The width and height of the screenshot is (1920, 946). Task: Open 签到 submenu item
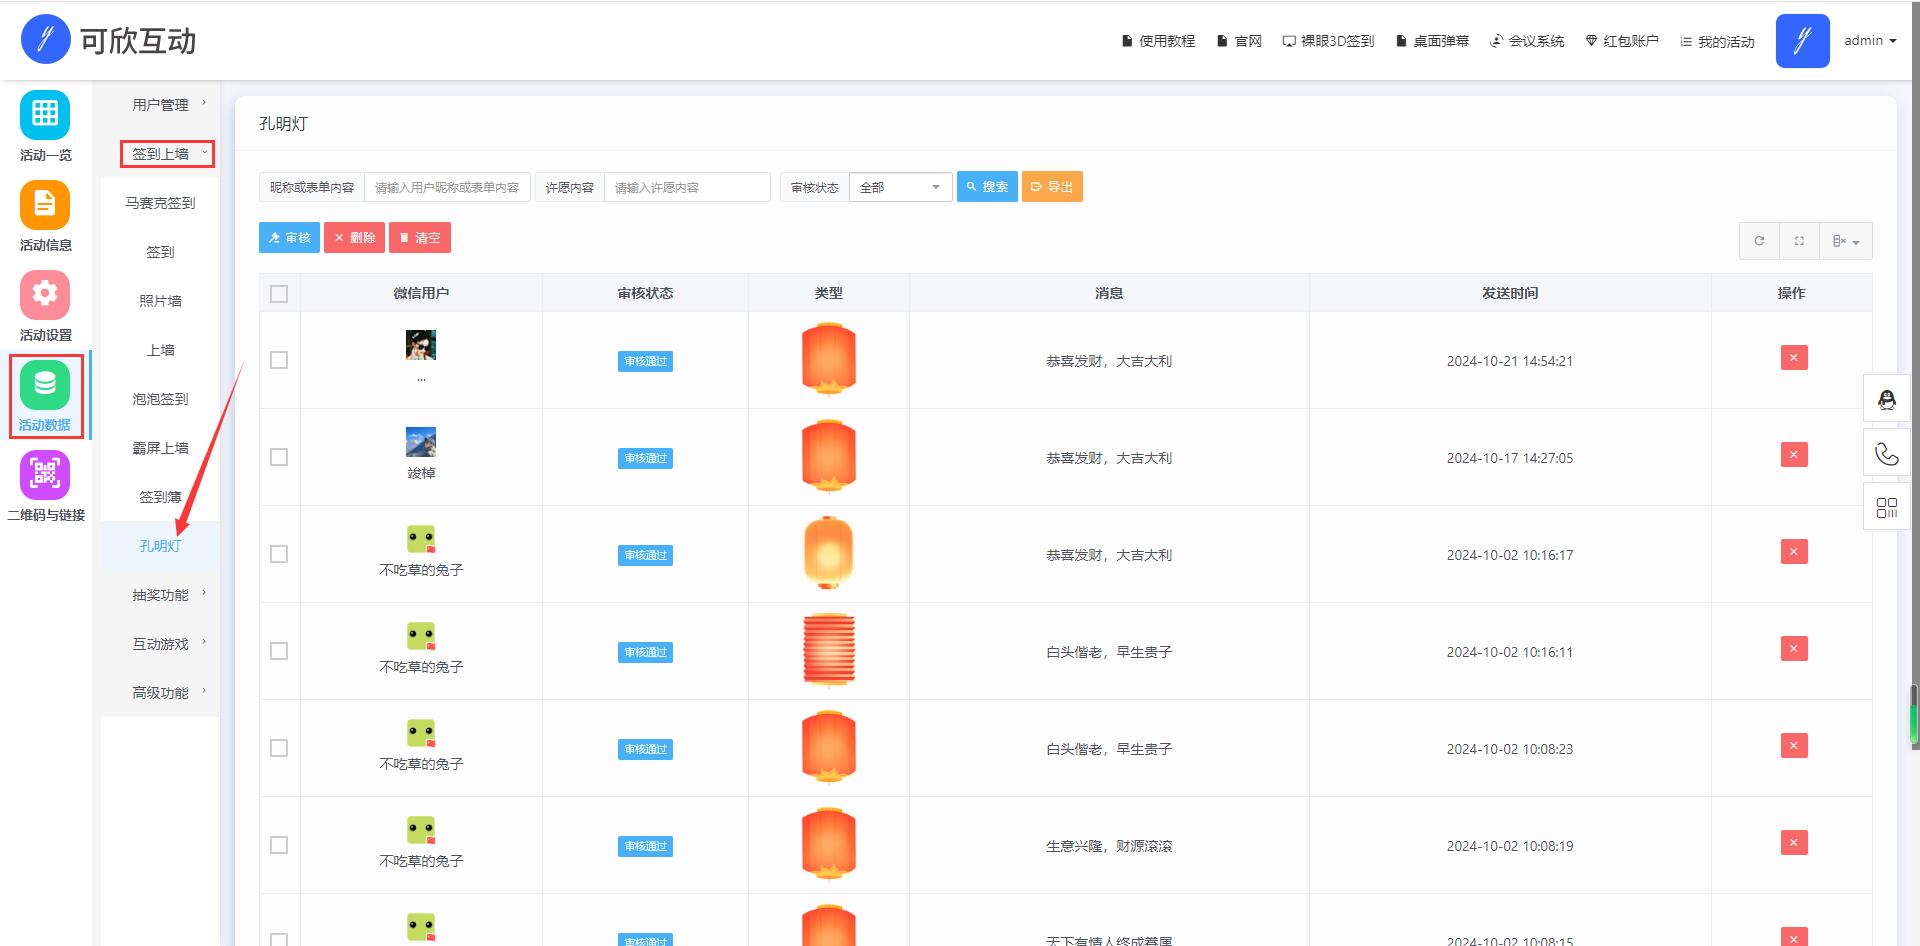point(160,252)
